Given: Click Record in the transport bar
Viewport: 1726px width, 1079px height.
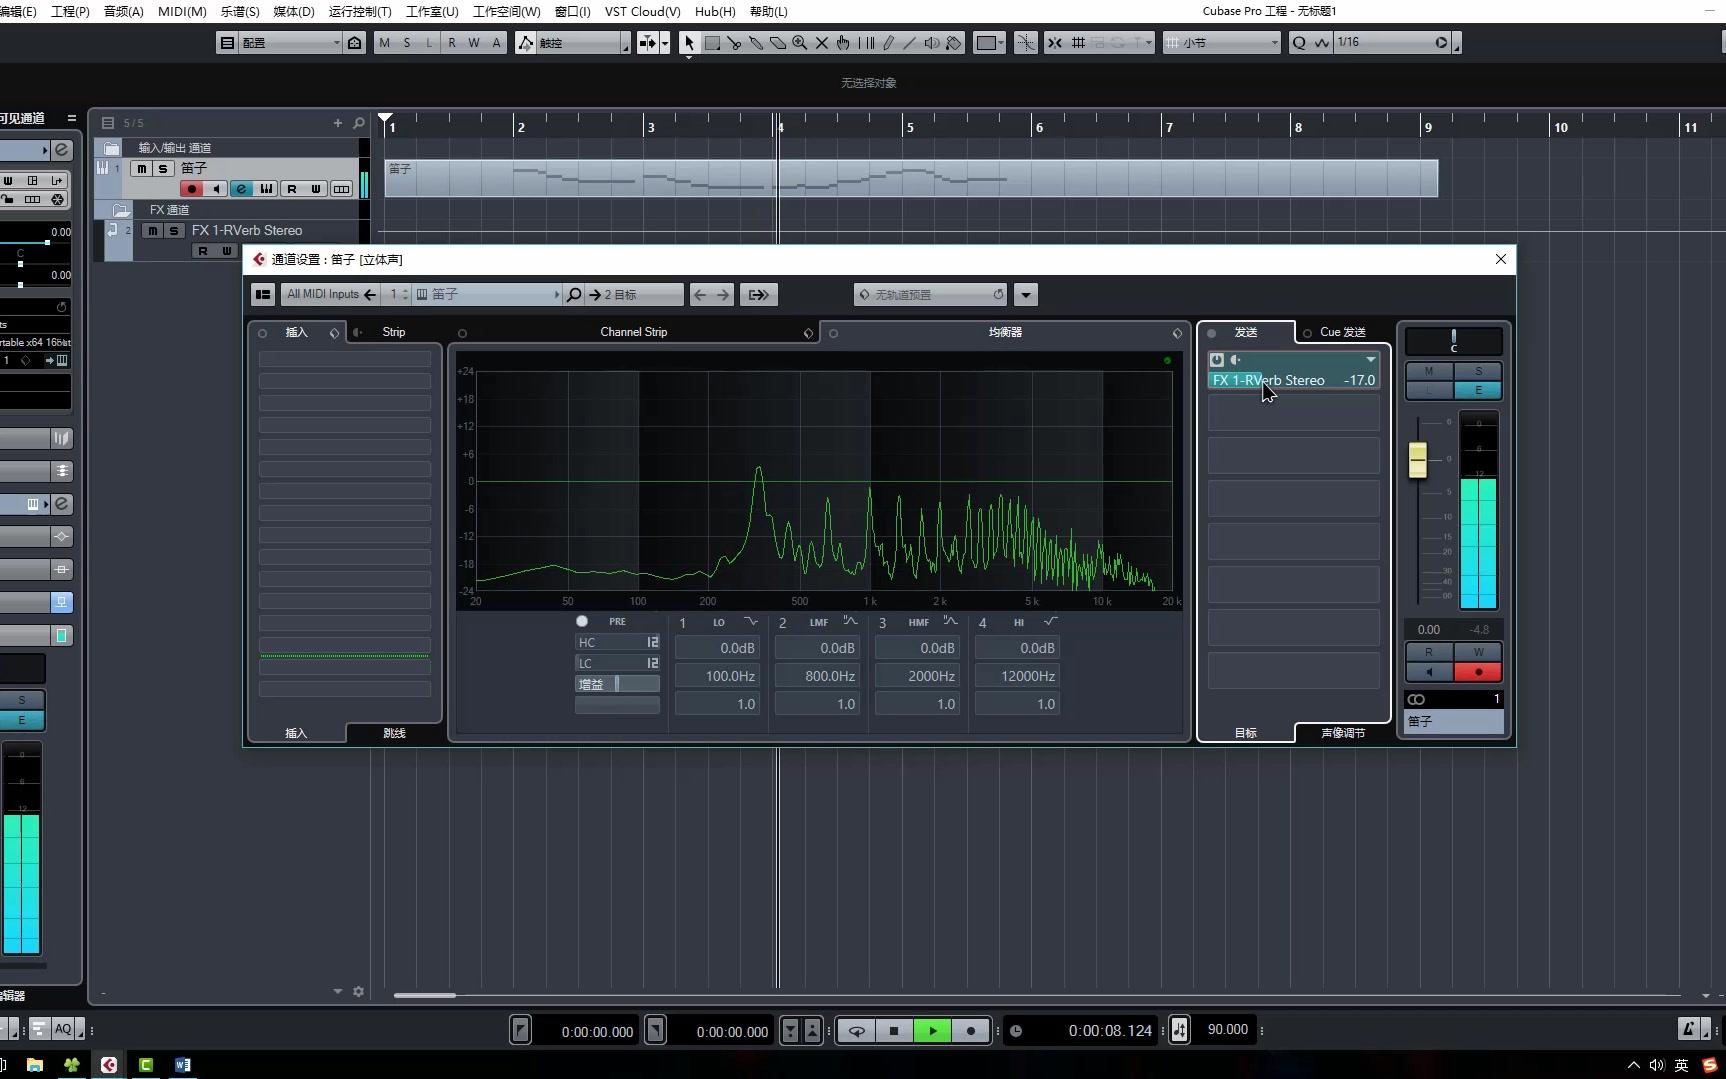Looking at the screenshot, I should click(970, 1031).
